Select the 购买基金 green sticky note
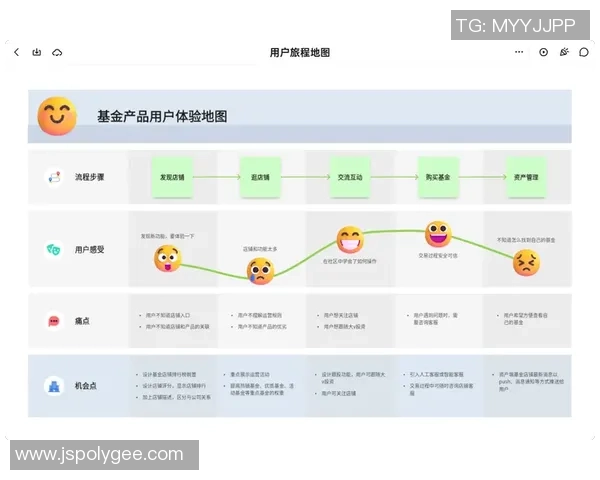The width and height of the screenshot is (600, 480). coord(438,177)
